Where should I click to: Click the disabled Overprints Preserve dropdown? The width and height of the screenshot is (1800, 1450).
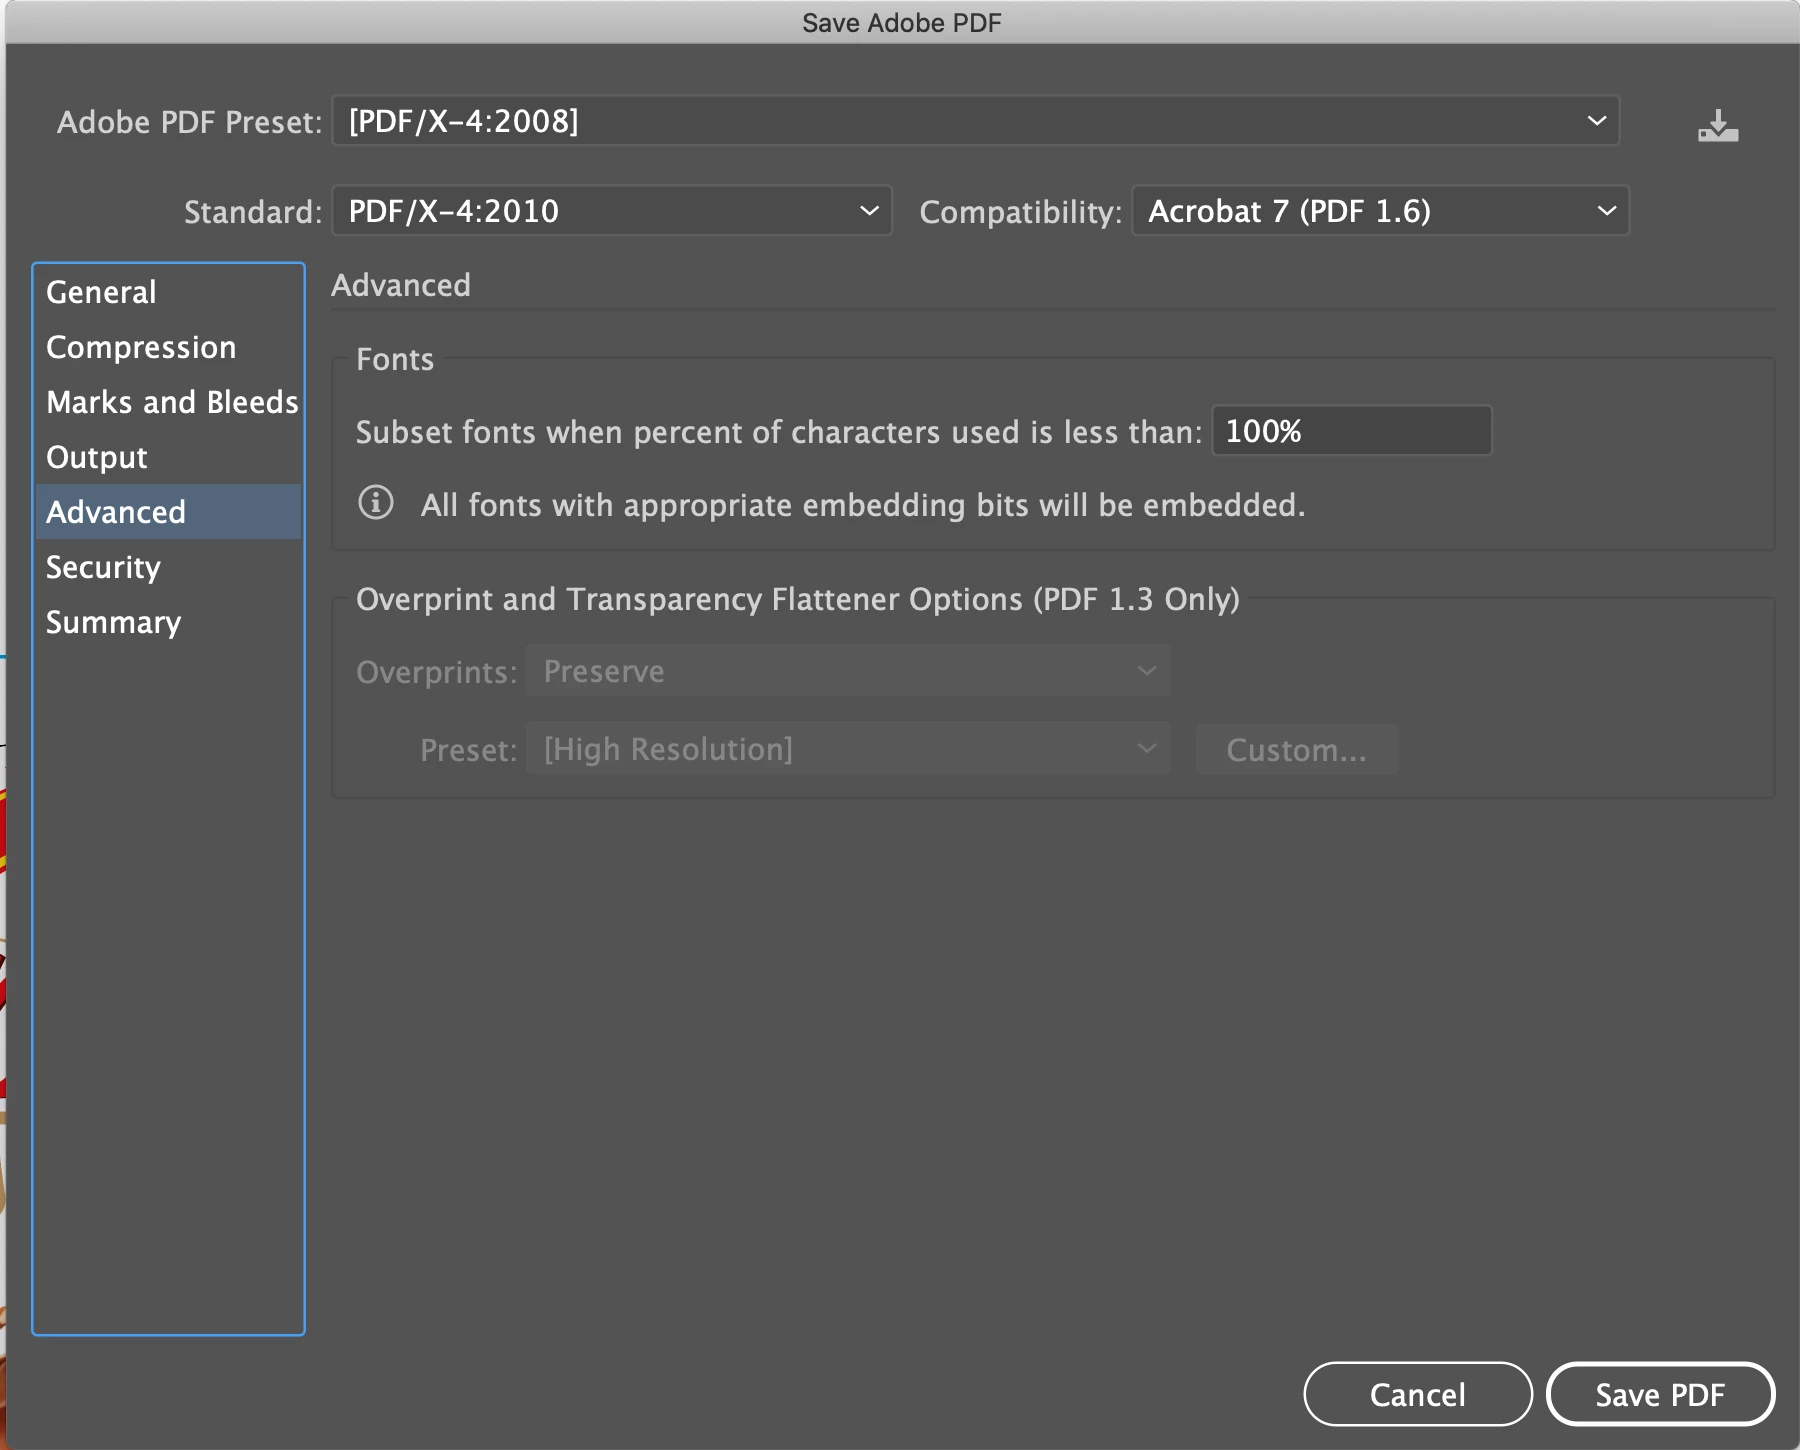click(848, 671)
